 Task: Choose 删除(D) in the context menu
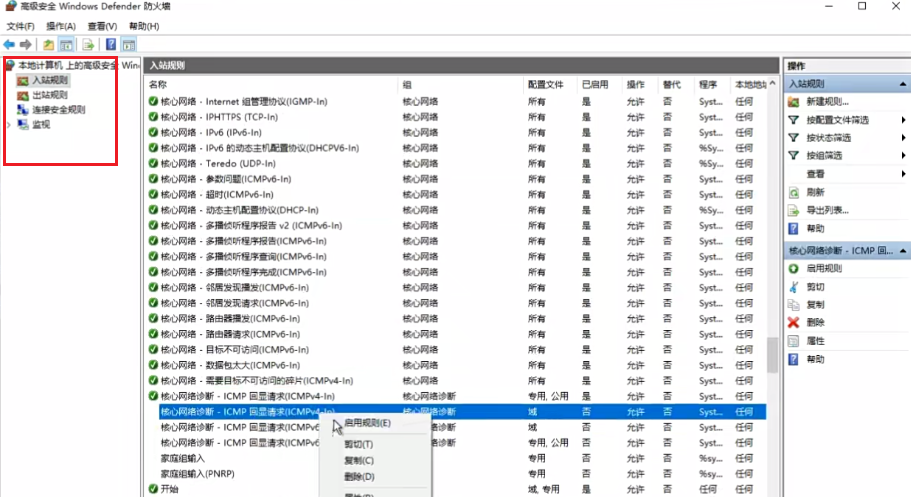point(359,477)
